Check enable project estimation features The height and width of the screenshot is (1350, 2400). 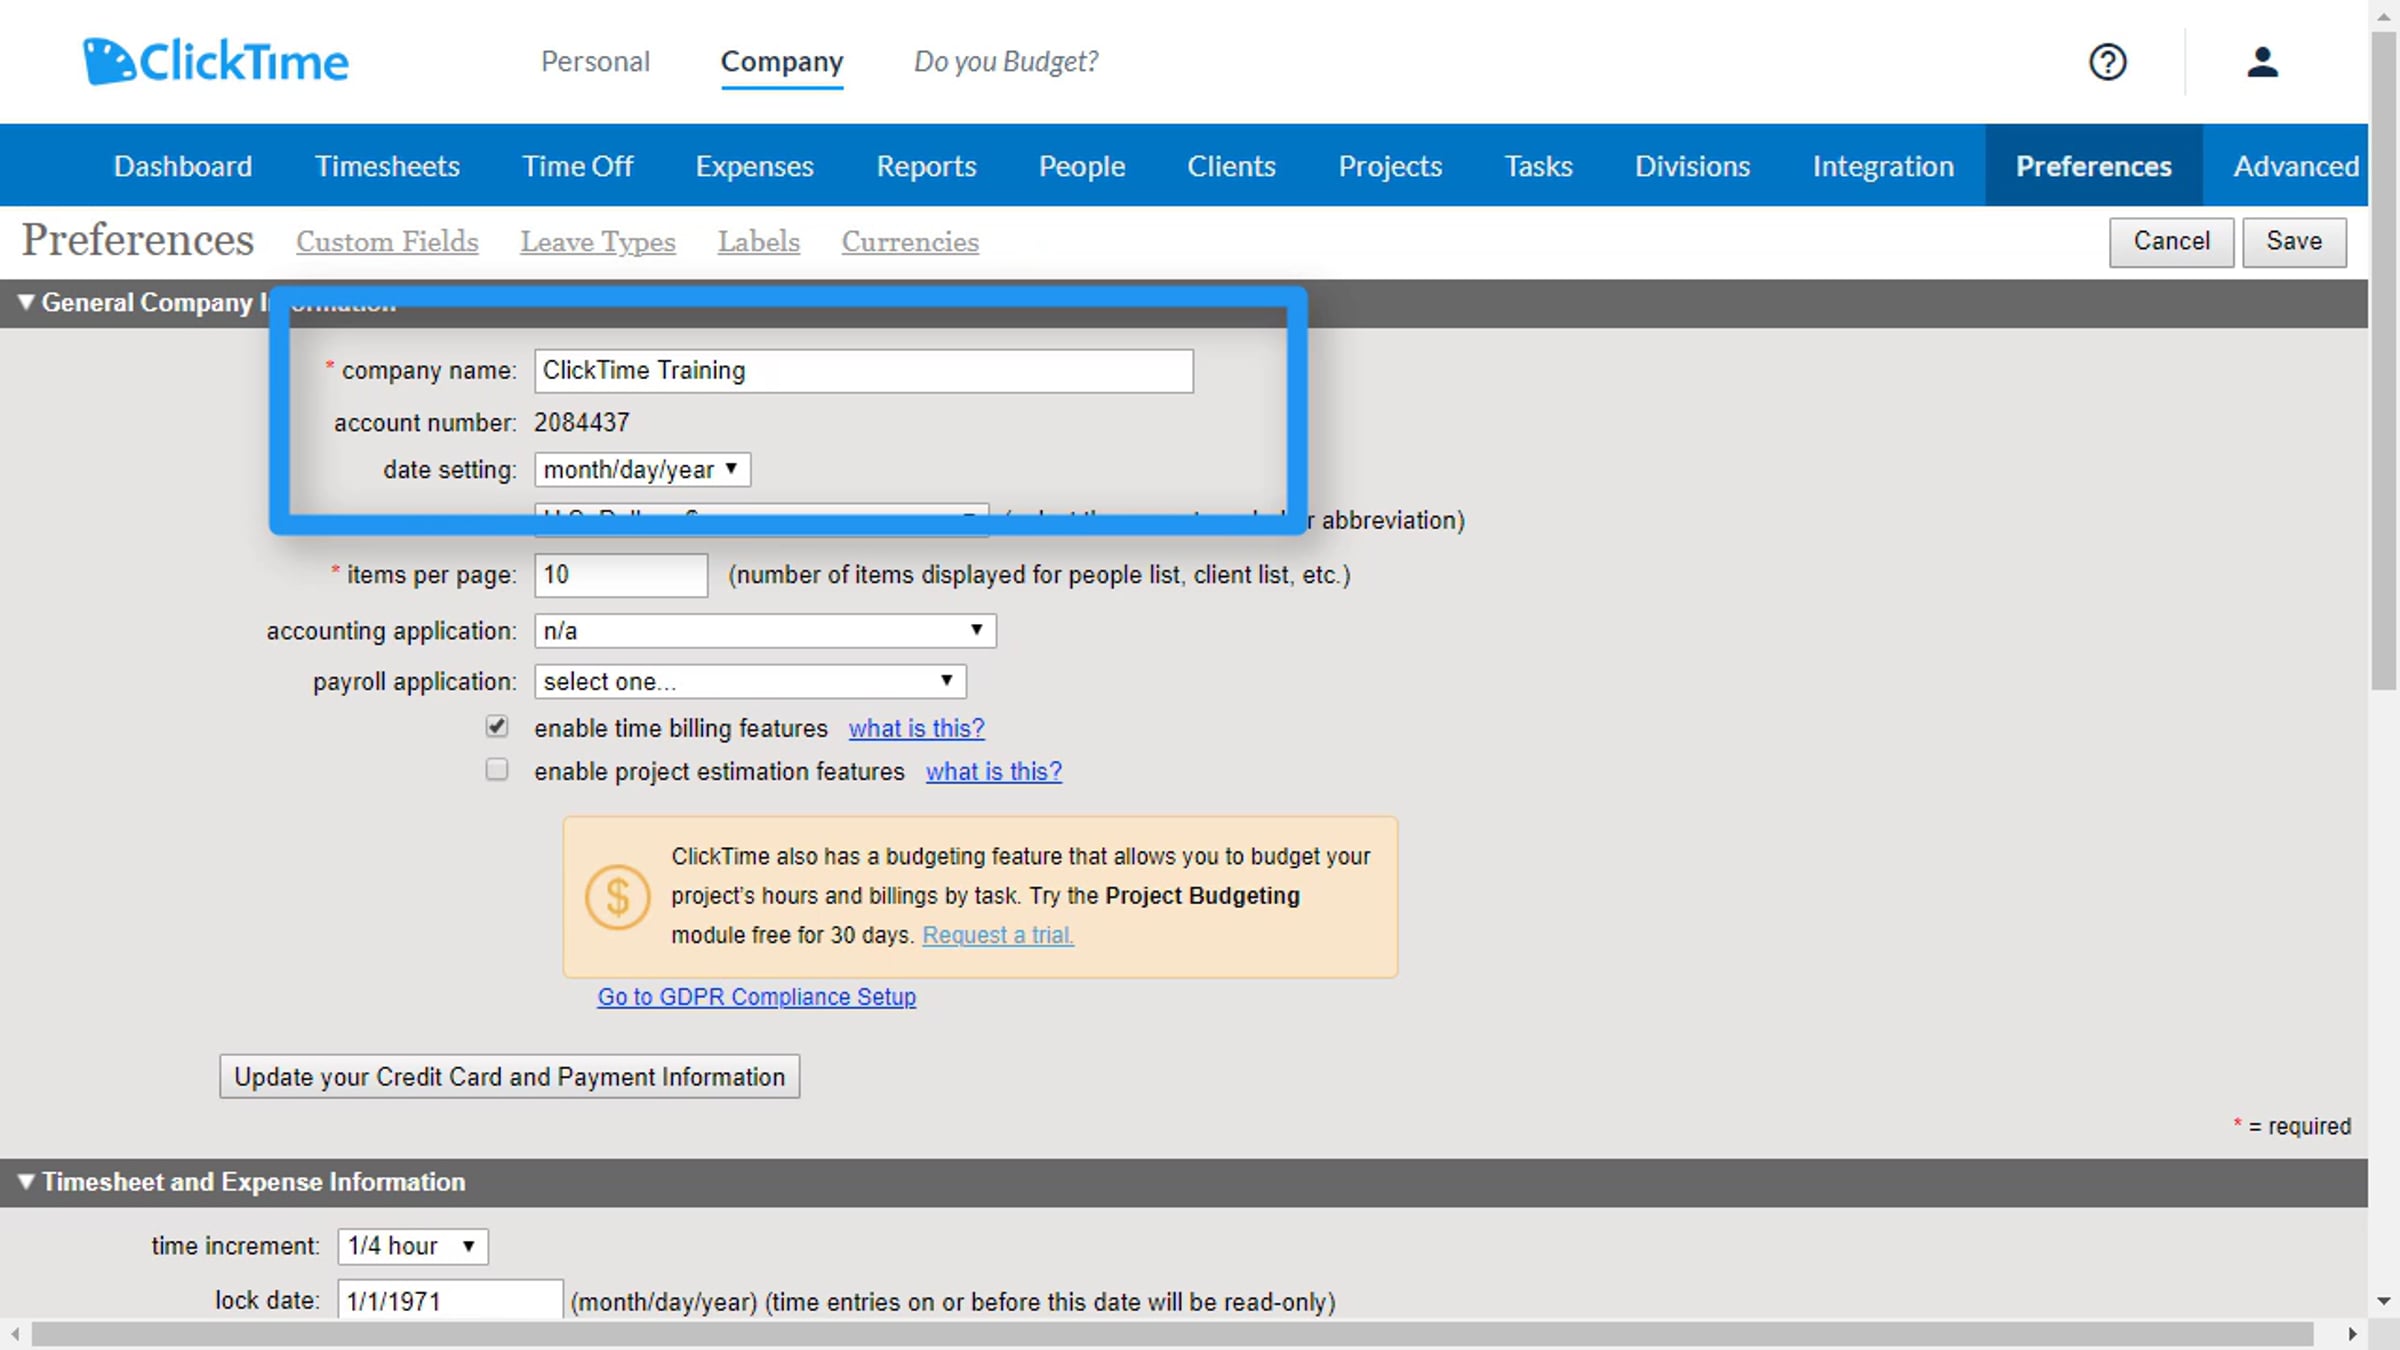(x=497, y=770)
